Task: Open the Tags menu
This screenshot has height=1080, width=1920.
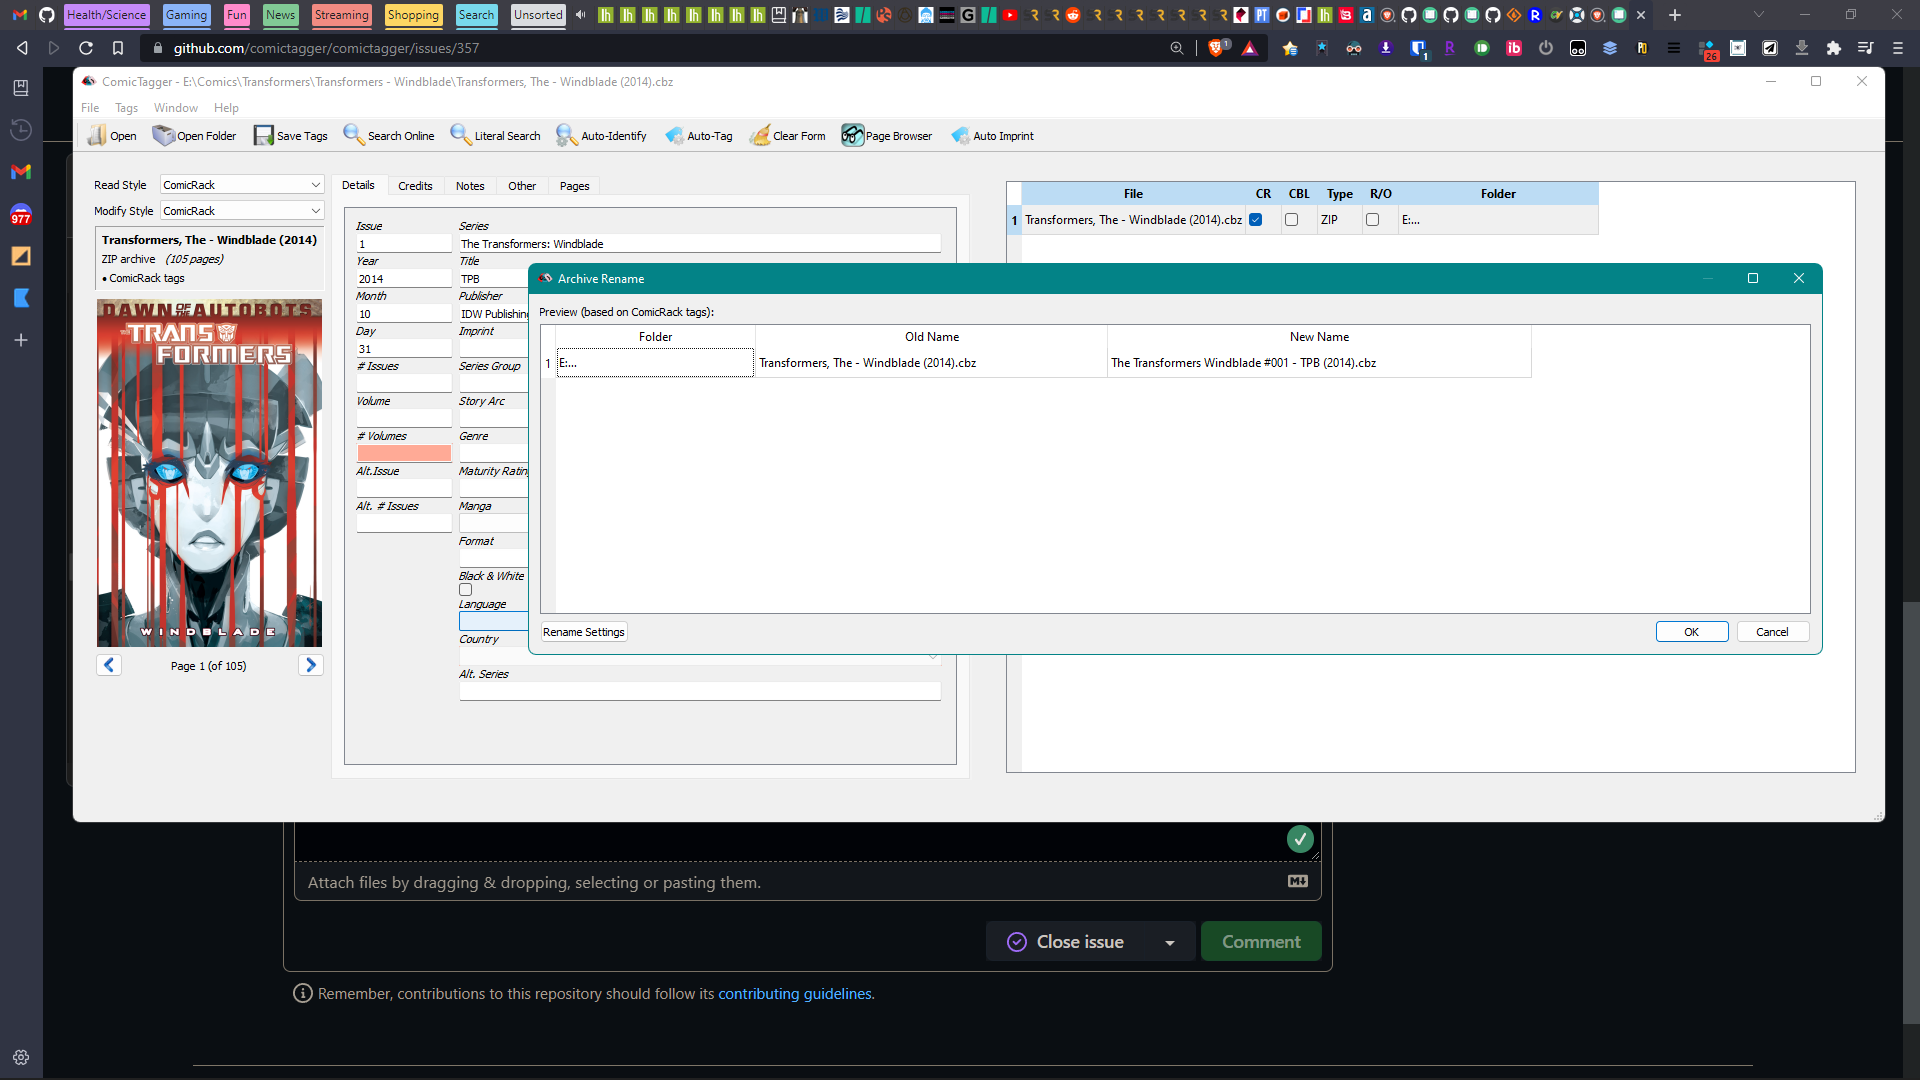Action: pyautogui.click(x=126, y=107)
